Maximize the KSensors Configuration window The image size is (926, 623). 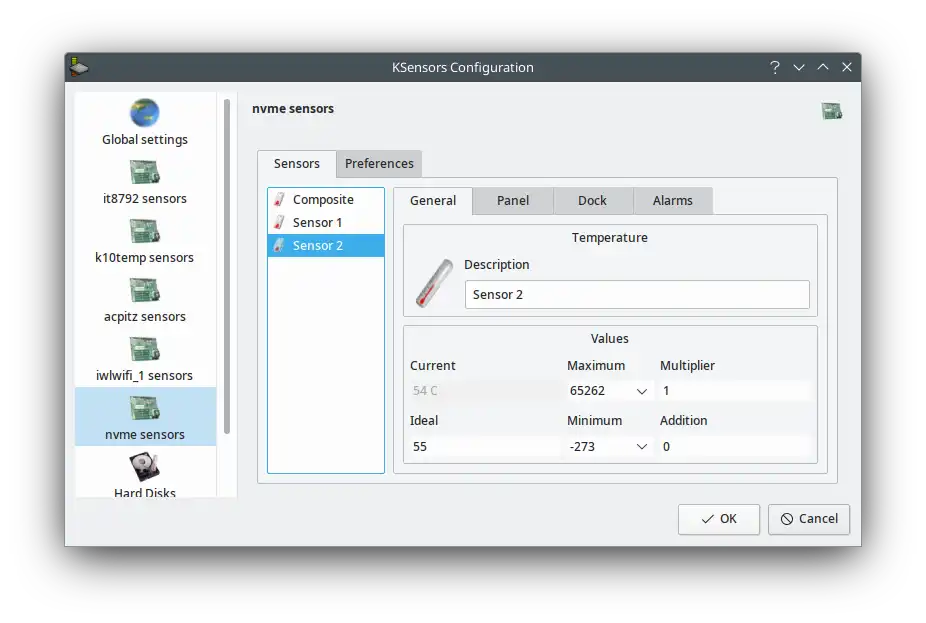click(x=823, y=67)
